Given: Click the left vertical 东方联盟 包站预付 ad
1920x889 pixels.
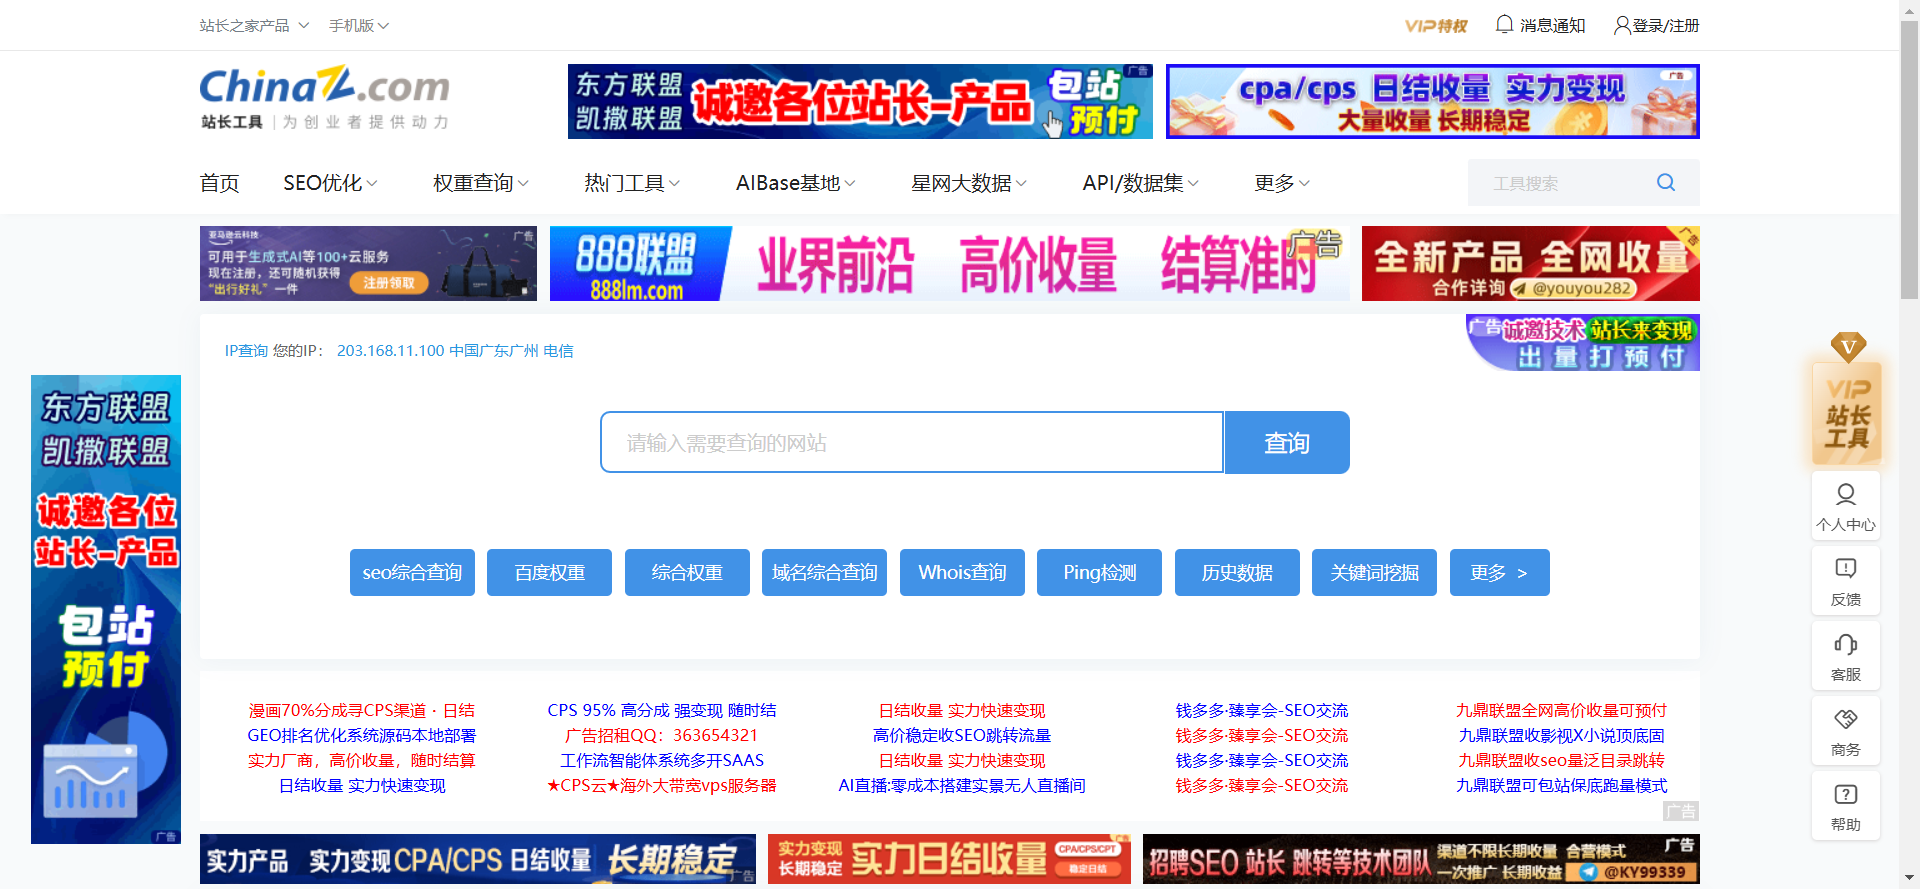Looking at the screenshot, I should click(106, 609).
